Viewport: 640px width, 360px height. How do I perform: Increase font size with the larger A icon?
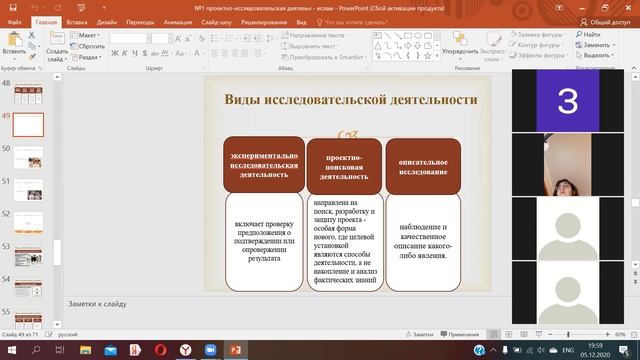[x=178, y=39]
